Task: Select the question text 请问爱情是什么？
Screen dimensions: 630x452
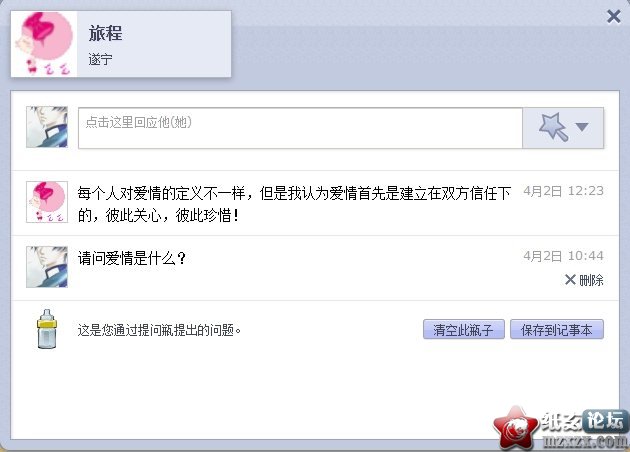Action: point(132,258)
